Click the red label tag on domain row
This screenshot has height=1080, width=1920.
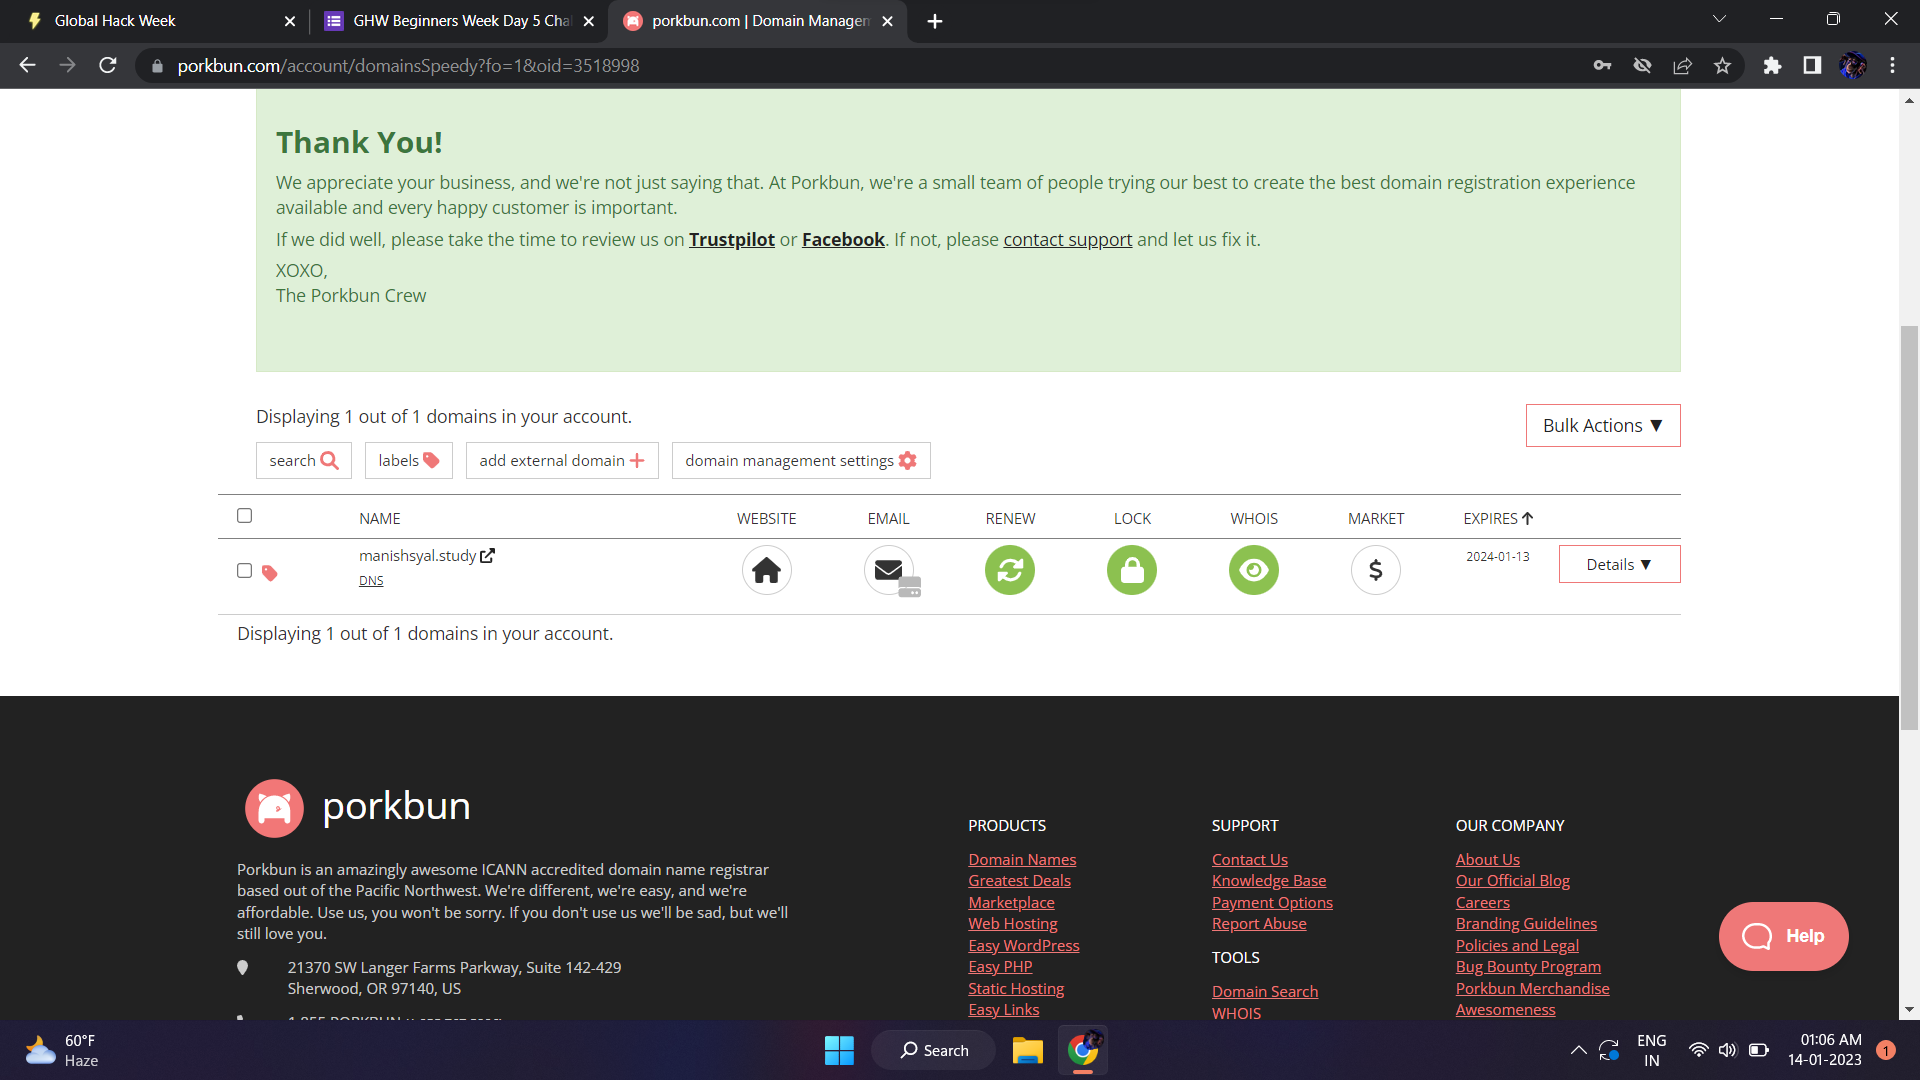point(269,573)
